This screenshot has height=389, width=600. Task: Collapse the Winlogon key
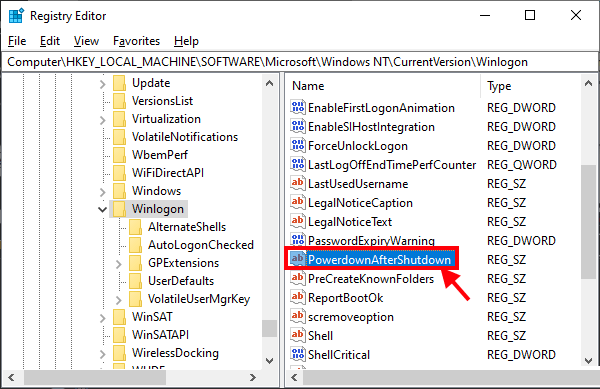102,210
